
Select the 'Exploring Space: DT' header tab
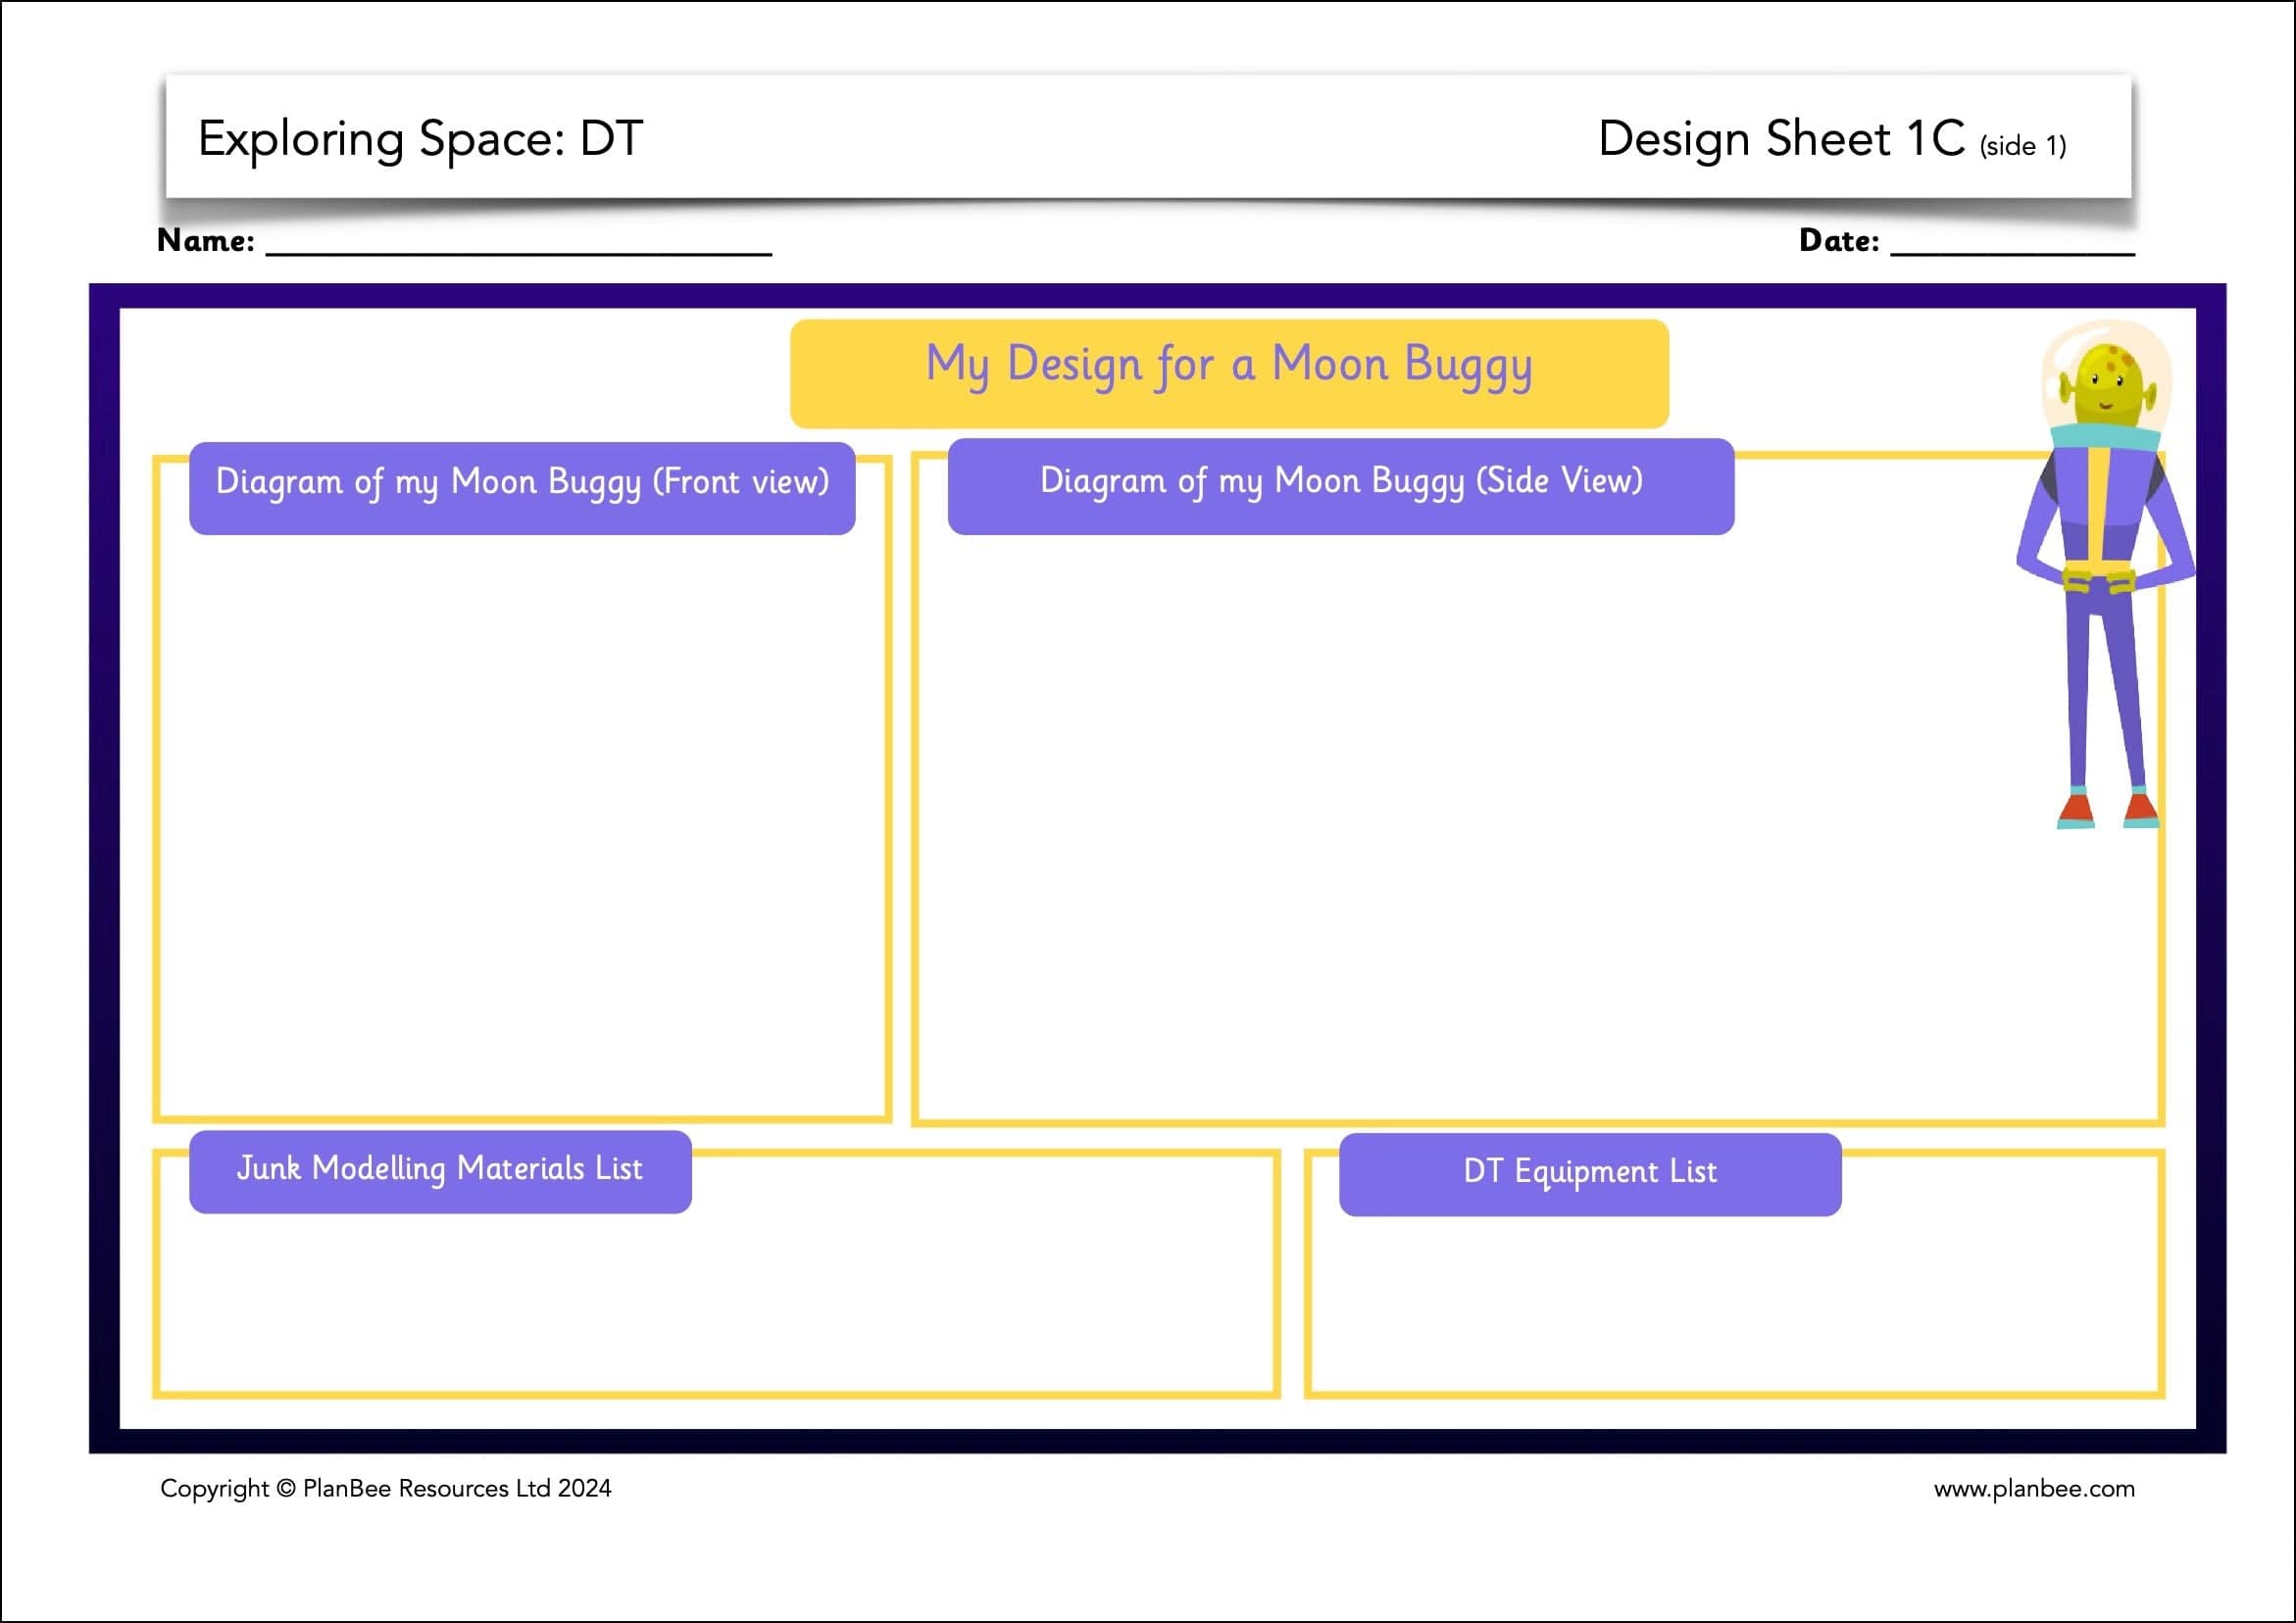pos(420,140)
